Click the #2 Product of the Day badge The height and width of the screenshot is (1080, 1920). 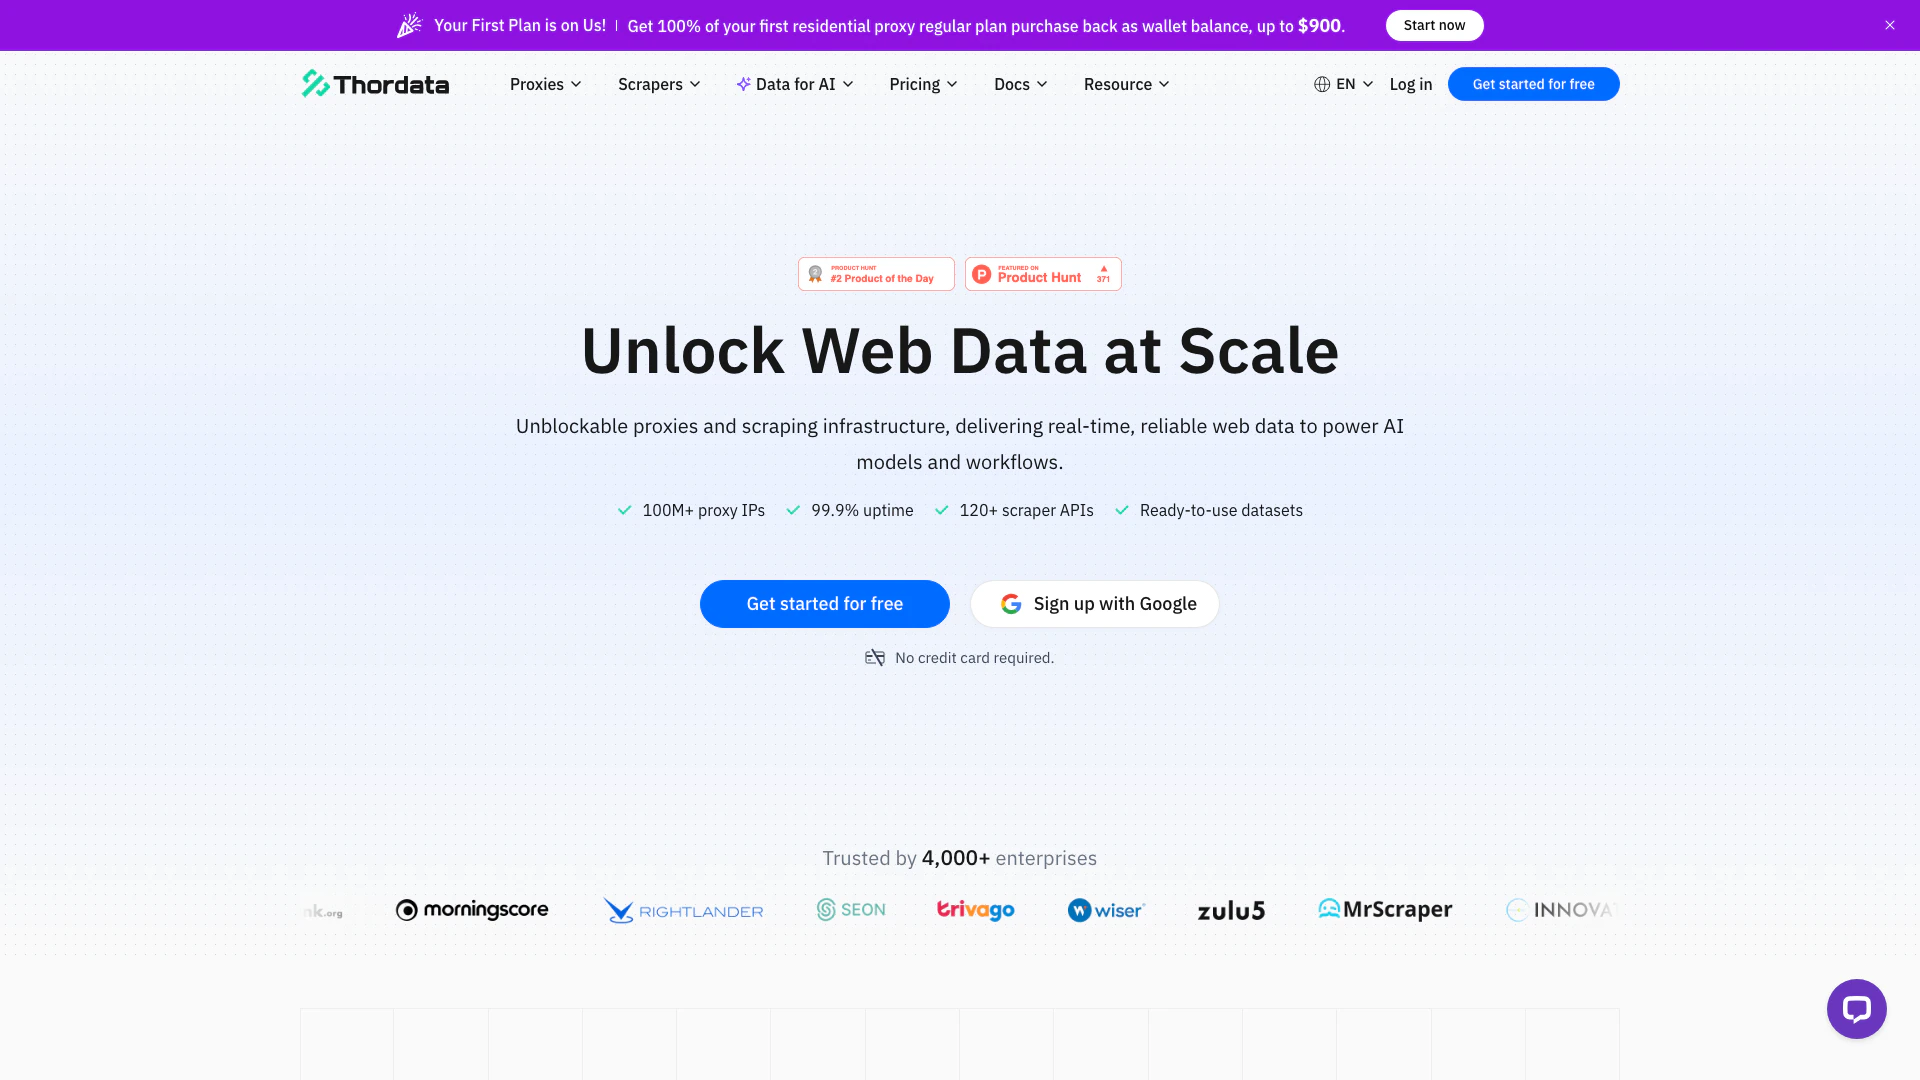coord(876,274)
